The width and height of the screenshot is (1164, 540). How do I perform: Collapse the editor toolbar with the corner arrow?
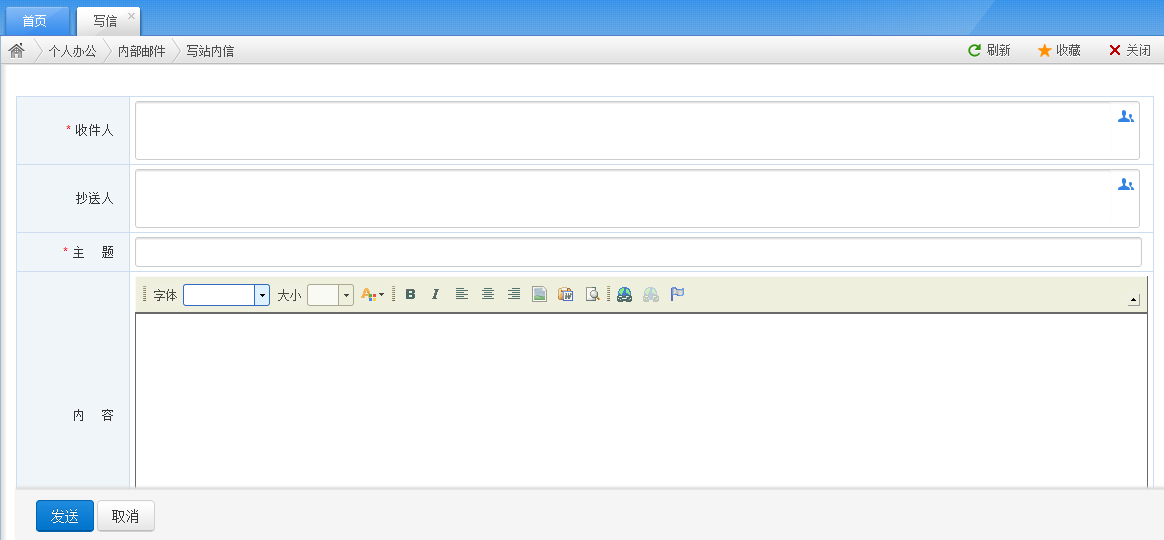pos(1134,299)
